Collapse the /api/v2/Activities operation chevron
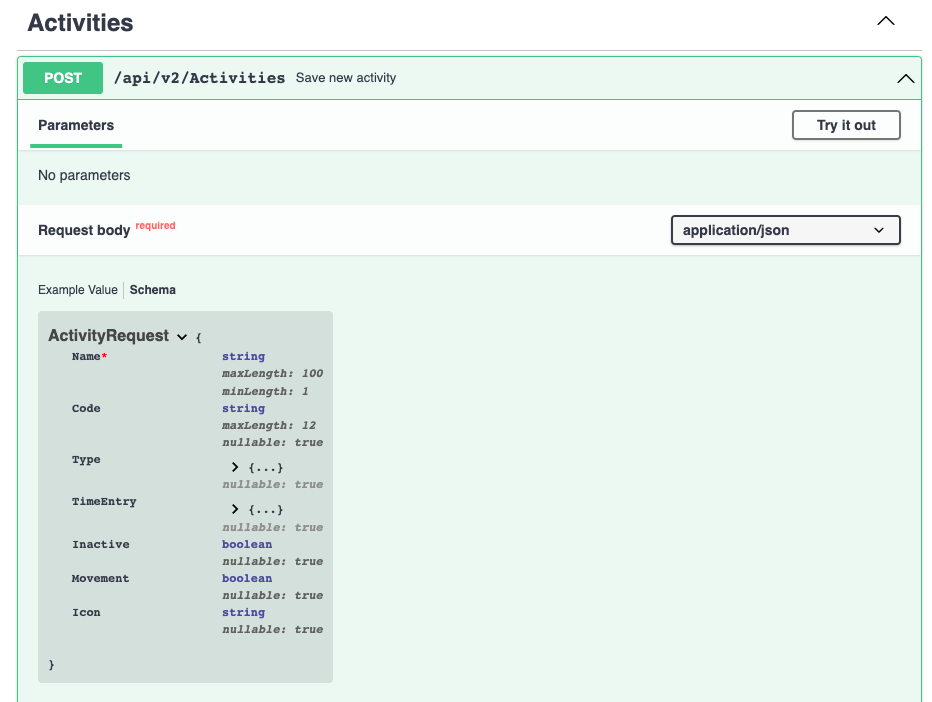Viewport: 932px width, 702px height. pyautogui.click(x=905, y=77)
